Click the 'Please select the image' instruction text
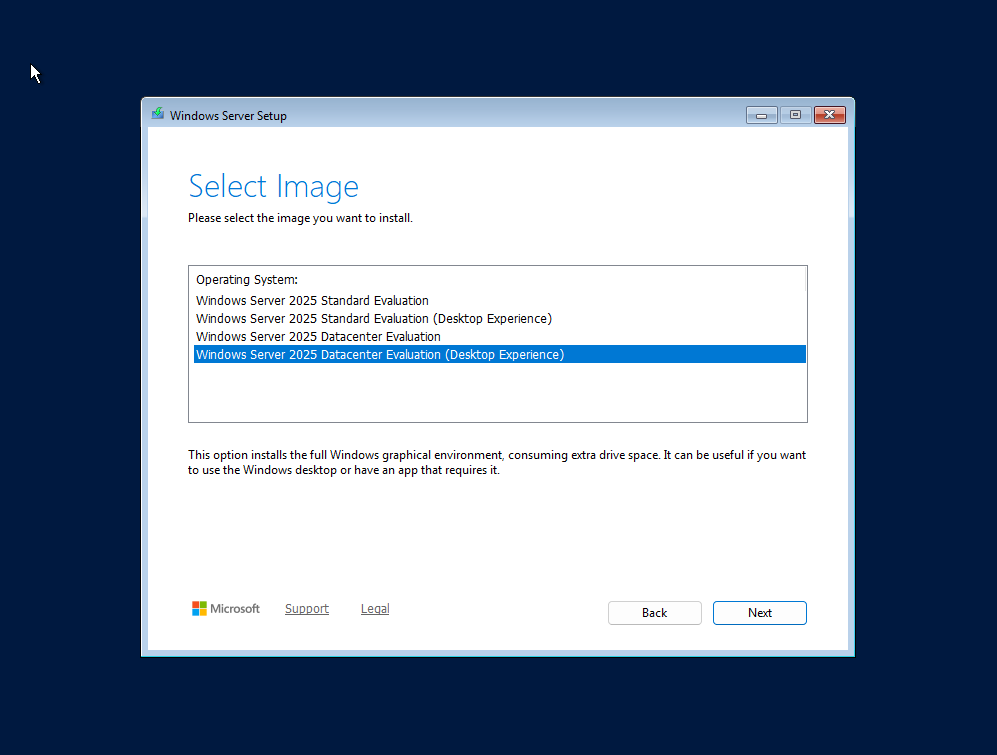This screenshot has width=997, height=755. pyautogui.click(x=300, y=218)
